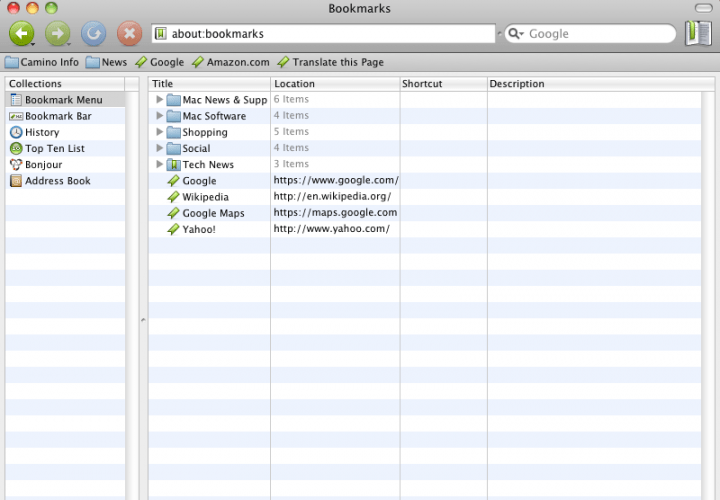Open the Bonjour collection
720x500 pixels.
coord(43,164)
